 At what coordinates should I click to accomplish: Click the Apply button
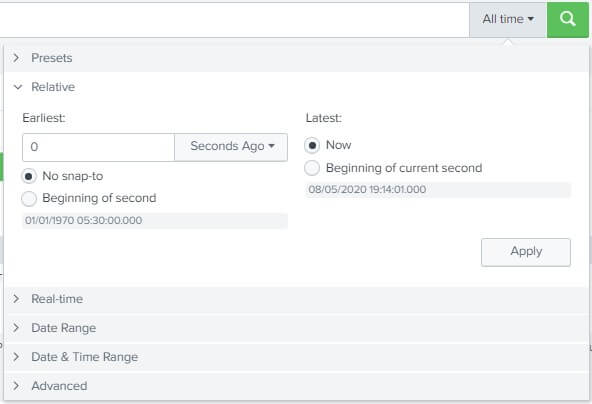(526, 252)
